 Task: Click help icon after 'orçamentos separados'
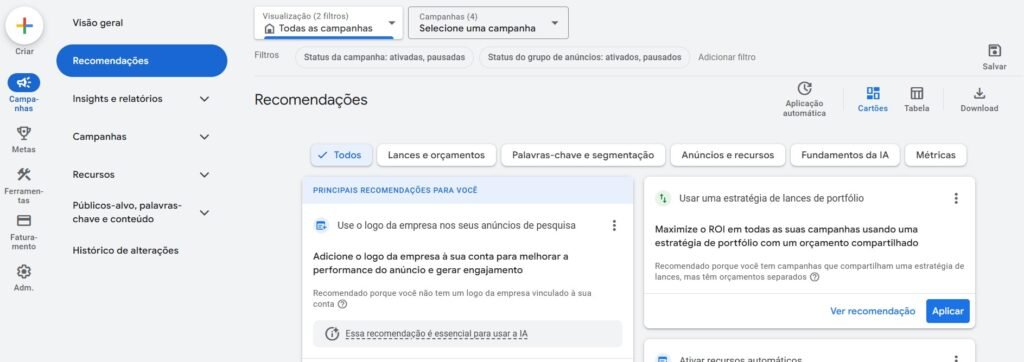[x=814, y=277]
